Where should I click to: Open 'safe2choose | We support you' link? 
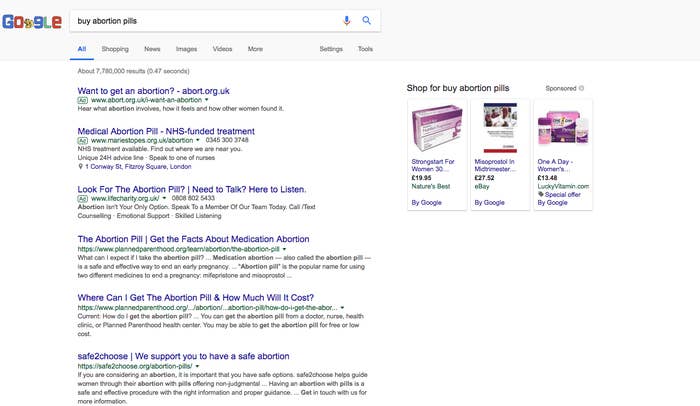pyautogui.click(x=183, y=356)
